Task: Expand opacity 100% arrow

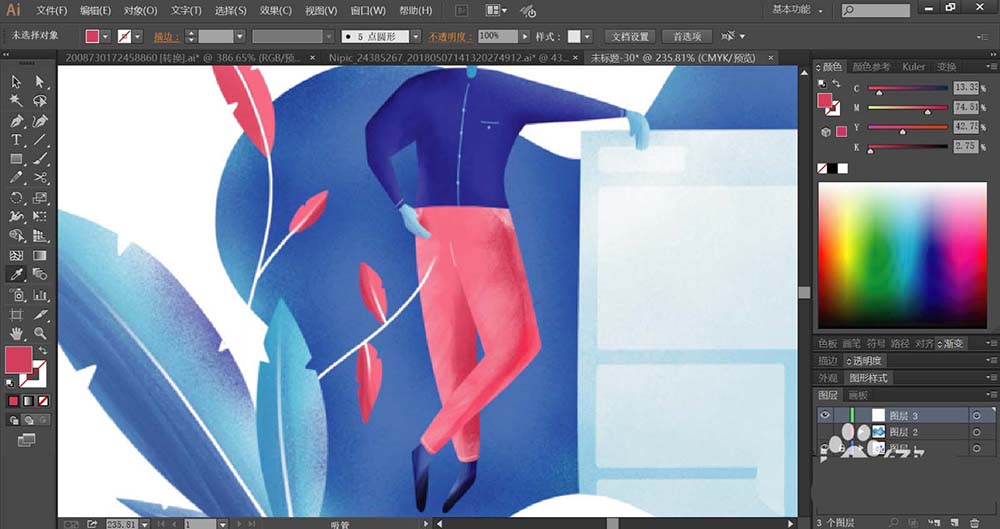Action: coord(525,36)
